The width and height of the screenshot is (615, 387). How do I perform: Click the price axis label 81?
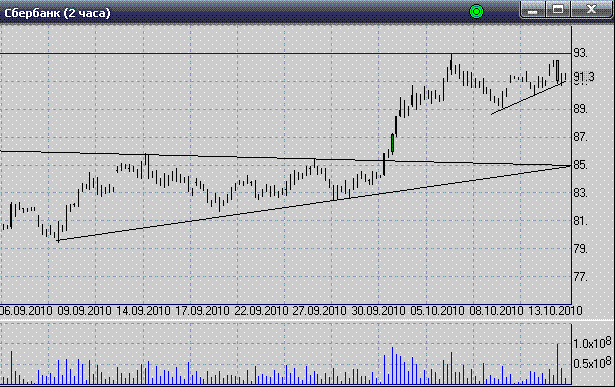(580, 221)
